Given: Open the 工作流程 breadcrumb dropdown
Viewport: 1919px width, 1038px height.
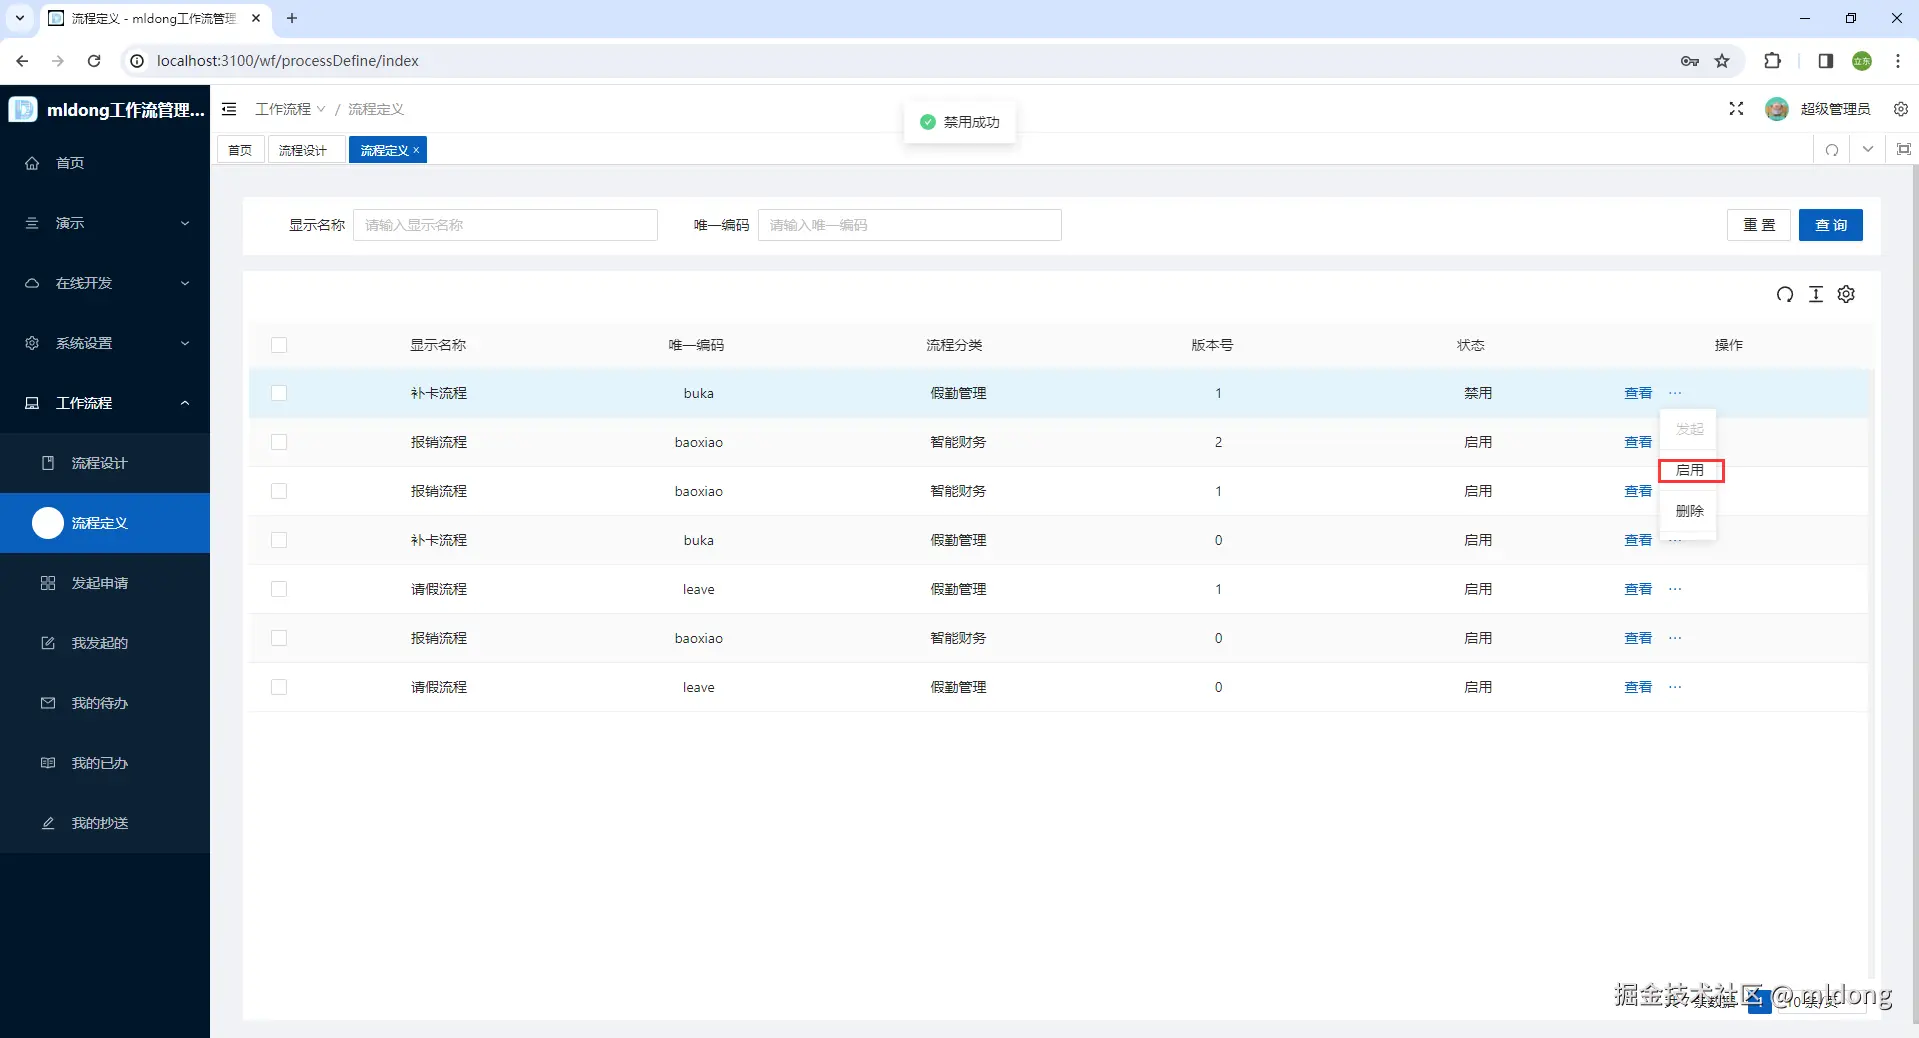Looking at the screenshot, I should [290, 109].
